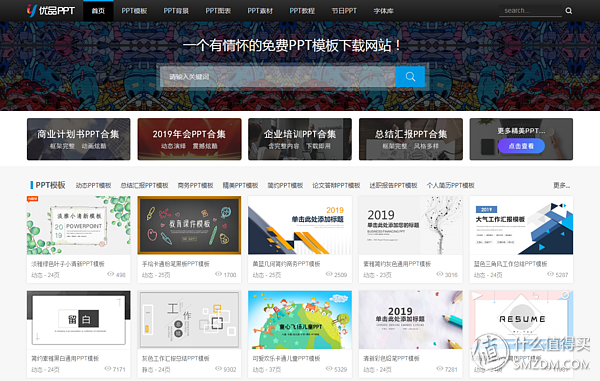Click title 淡雅绿色叶子小清新PPT模板
600x381 pixels.
68,264
